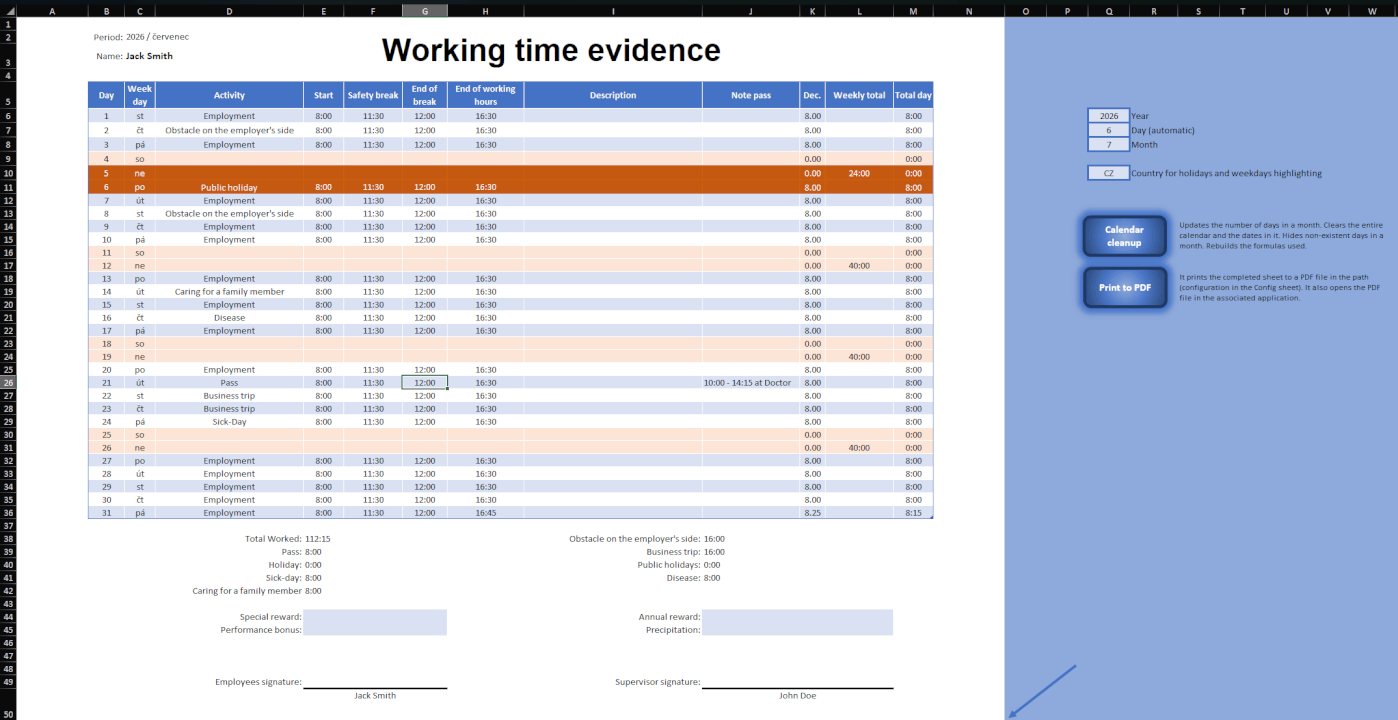This screenshot has height=720, width=1398.
Task: Select Business trip activity cell for day 22
Action: click(x=229, y=396)
